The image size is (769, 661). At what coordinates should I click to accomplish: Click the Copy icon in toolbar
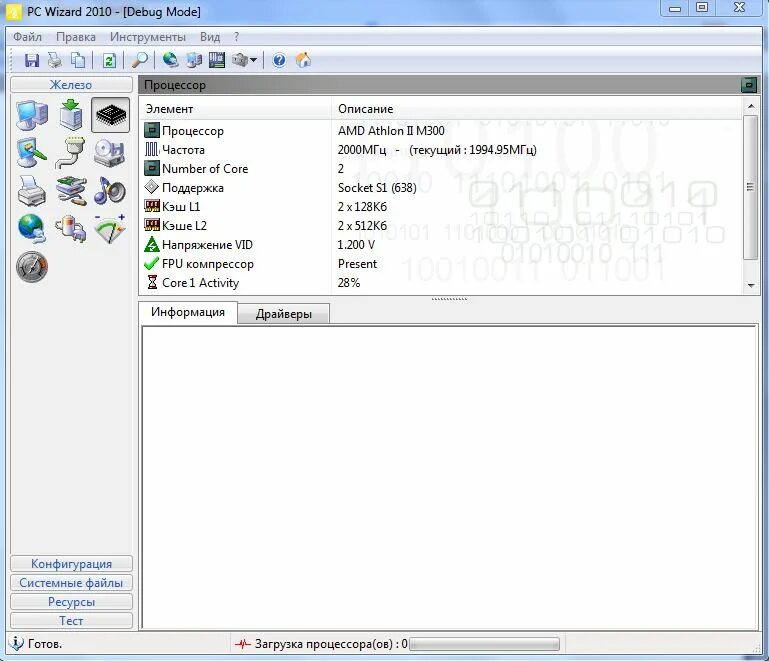click(x=78, y=60)
